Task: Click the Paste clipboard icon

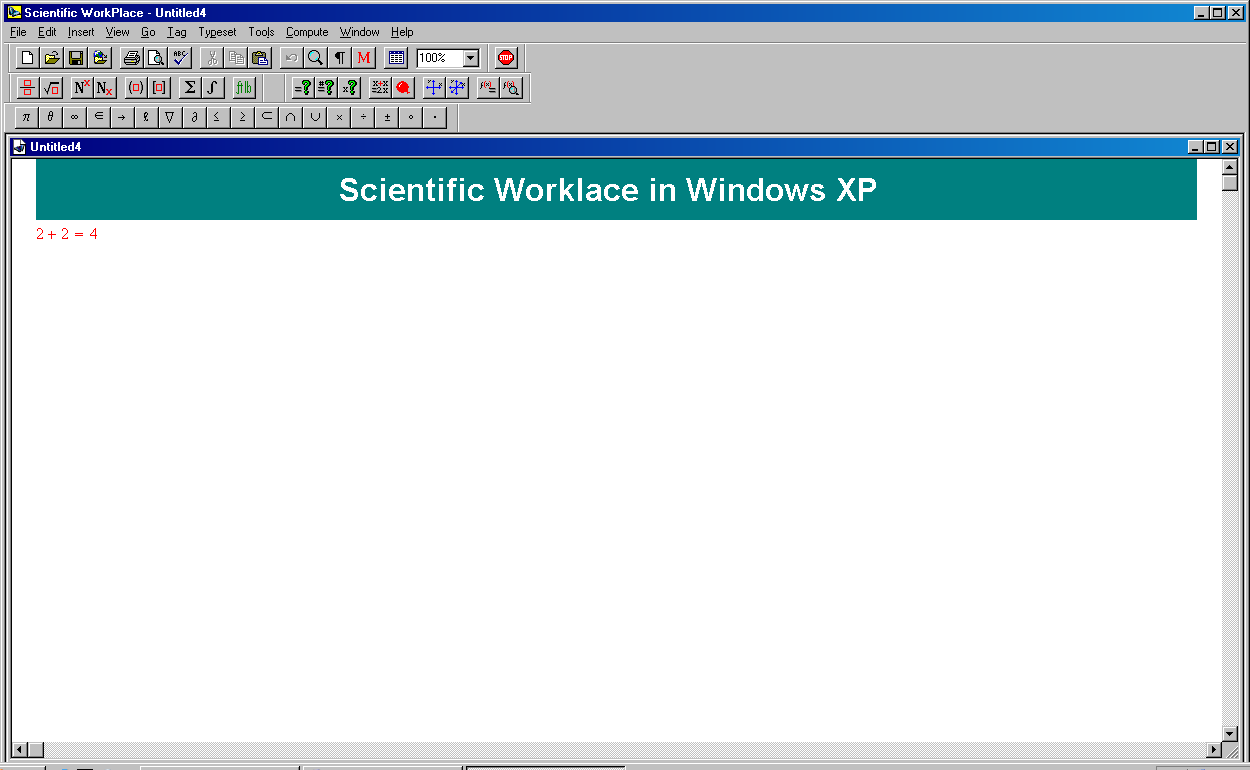Action: (260, 58)
